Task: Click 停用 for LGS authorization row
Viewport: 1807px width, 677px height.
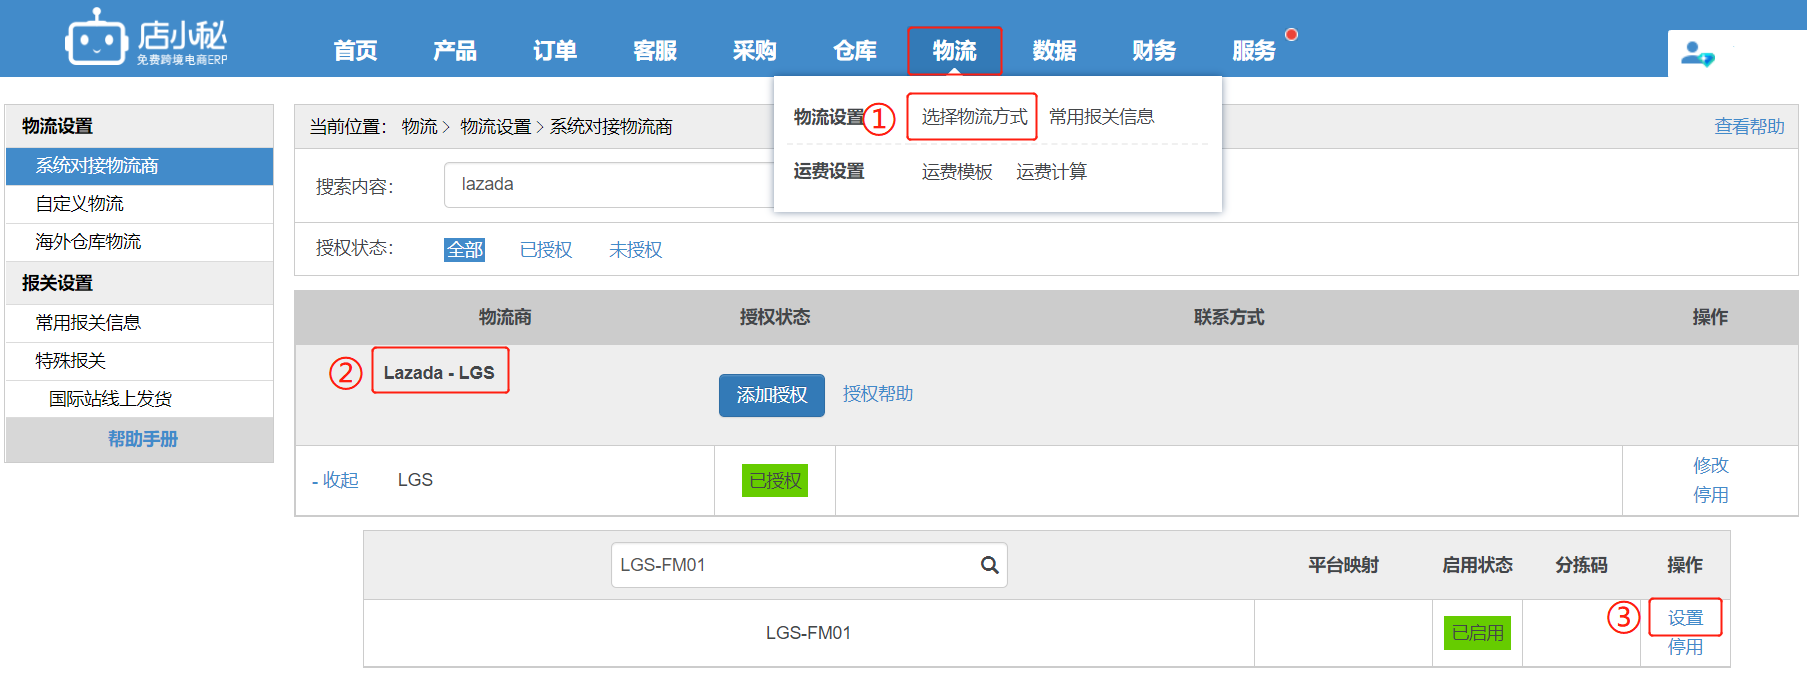Action: pyautogui.click(x=1711, y=495)
